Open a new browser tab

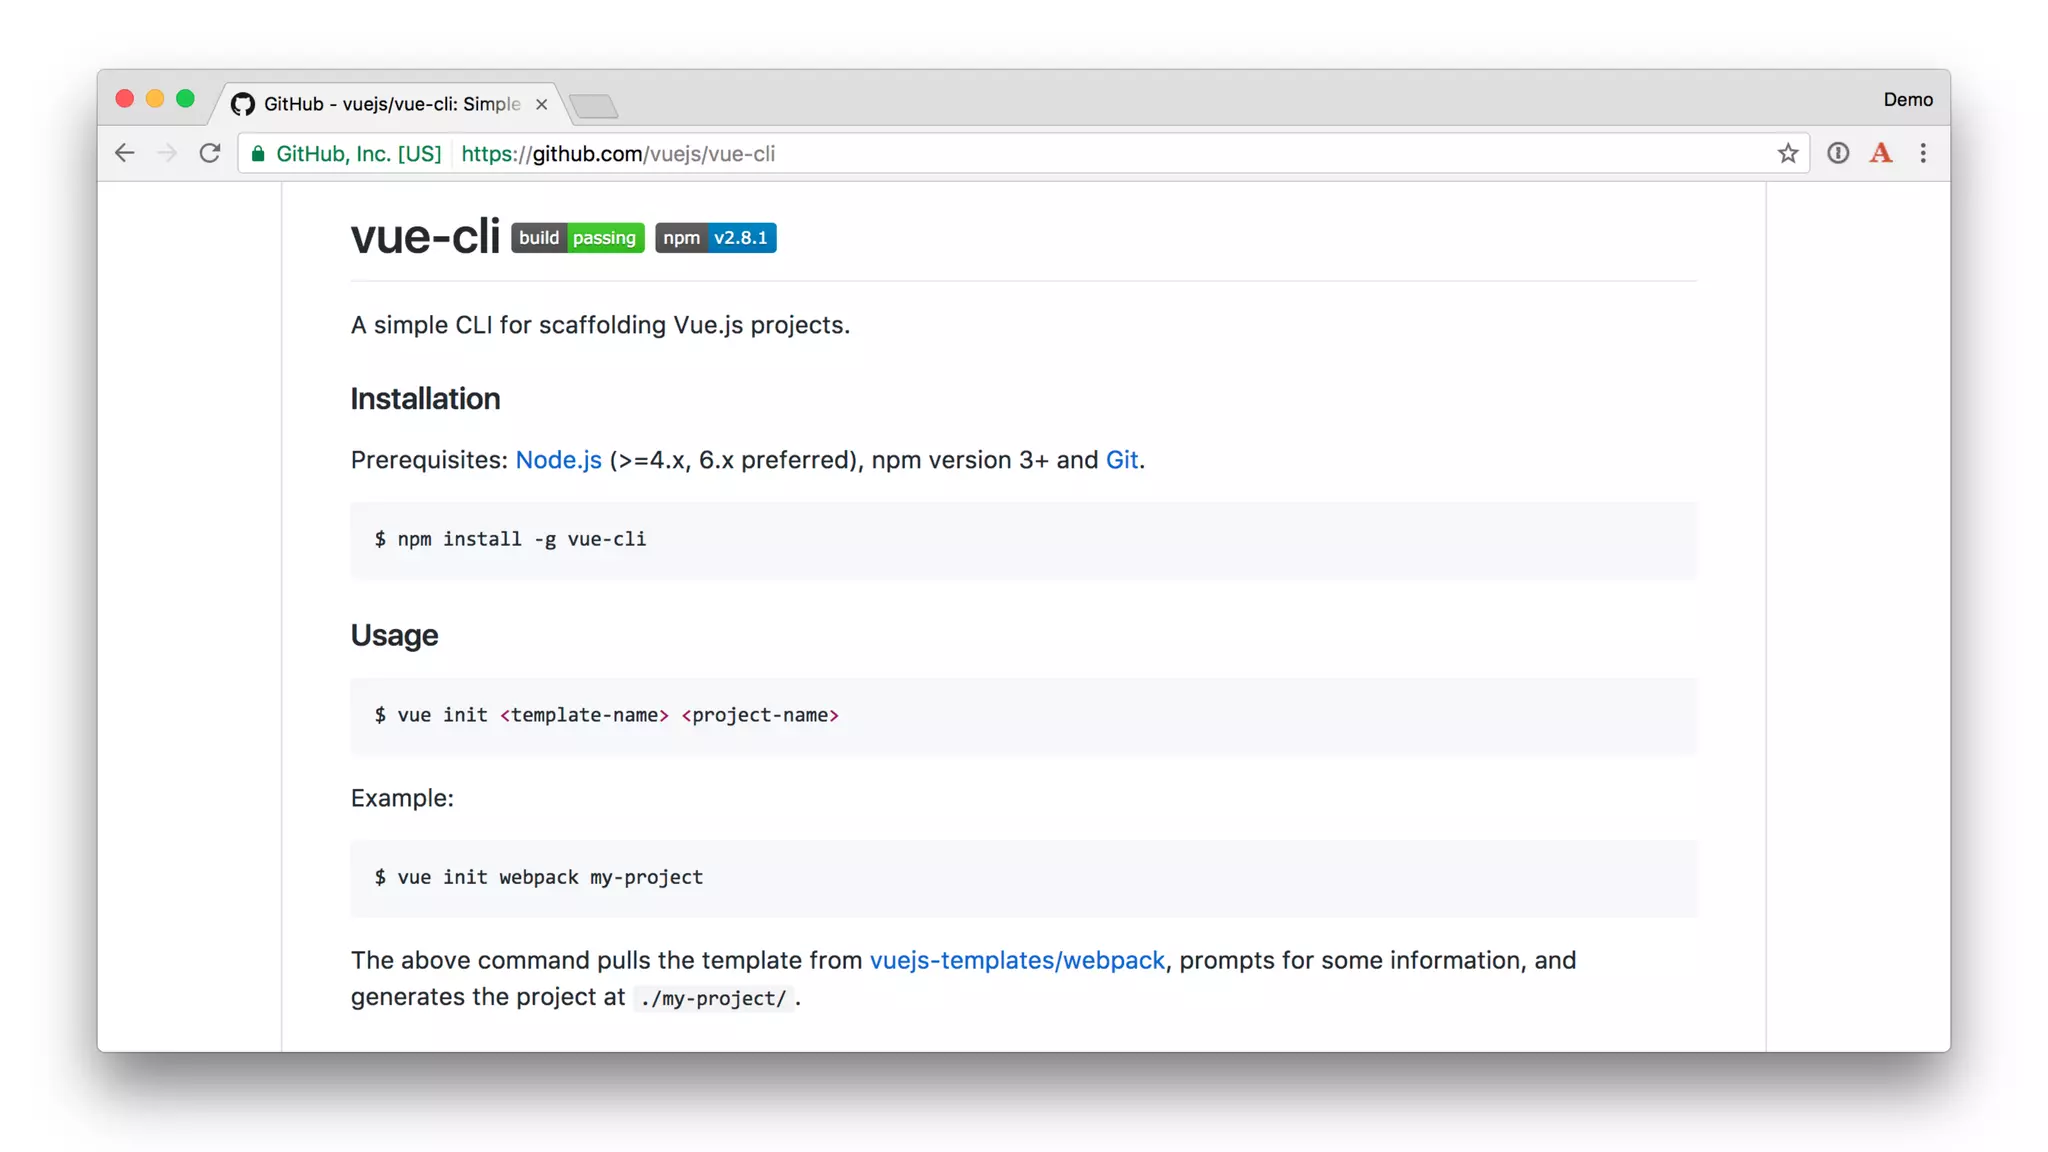click(x=594, y=106)
